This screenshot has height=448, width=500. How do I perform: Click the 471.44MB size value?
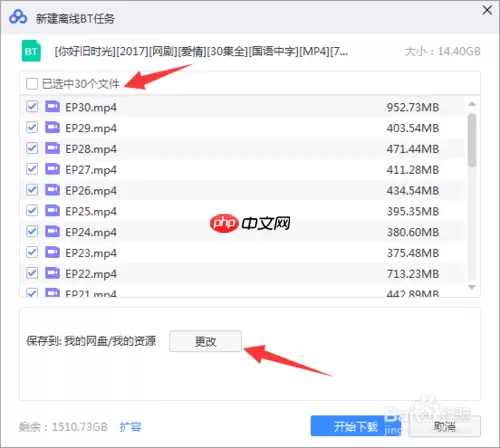[x=413, y=149]
